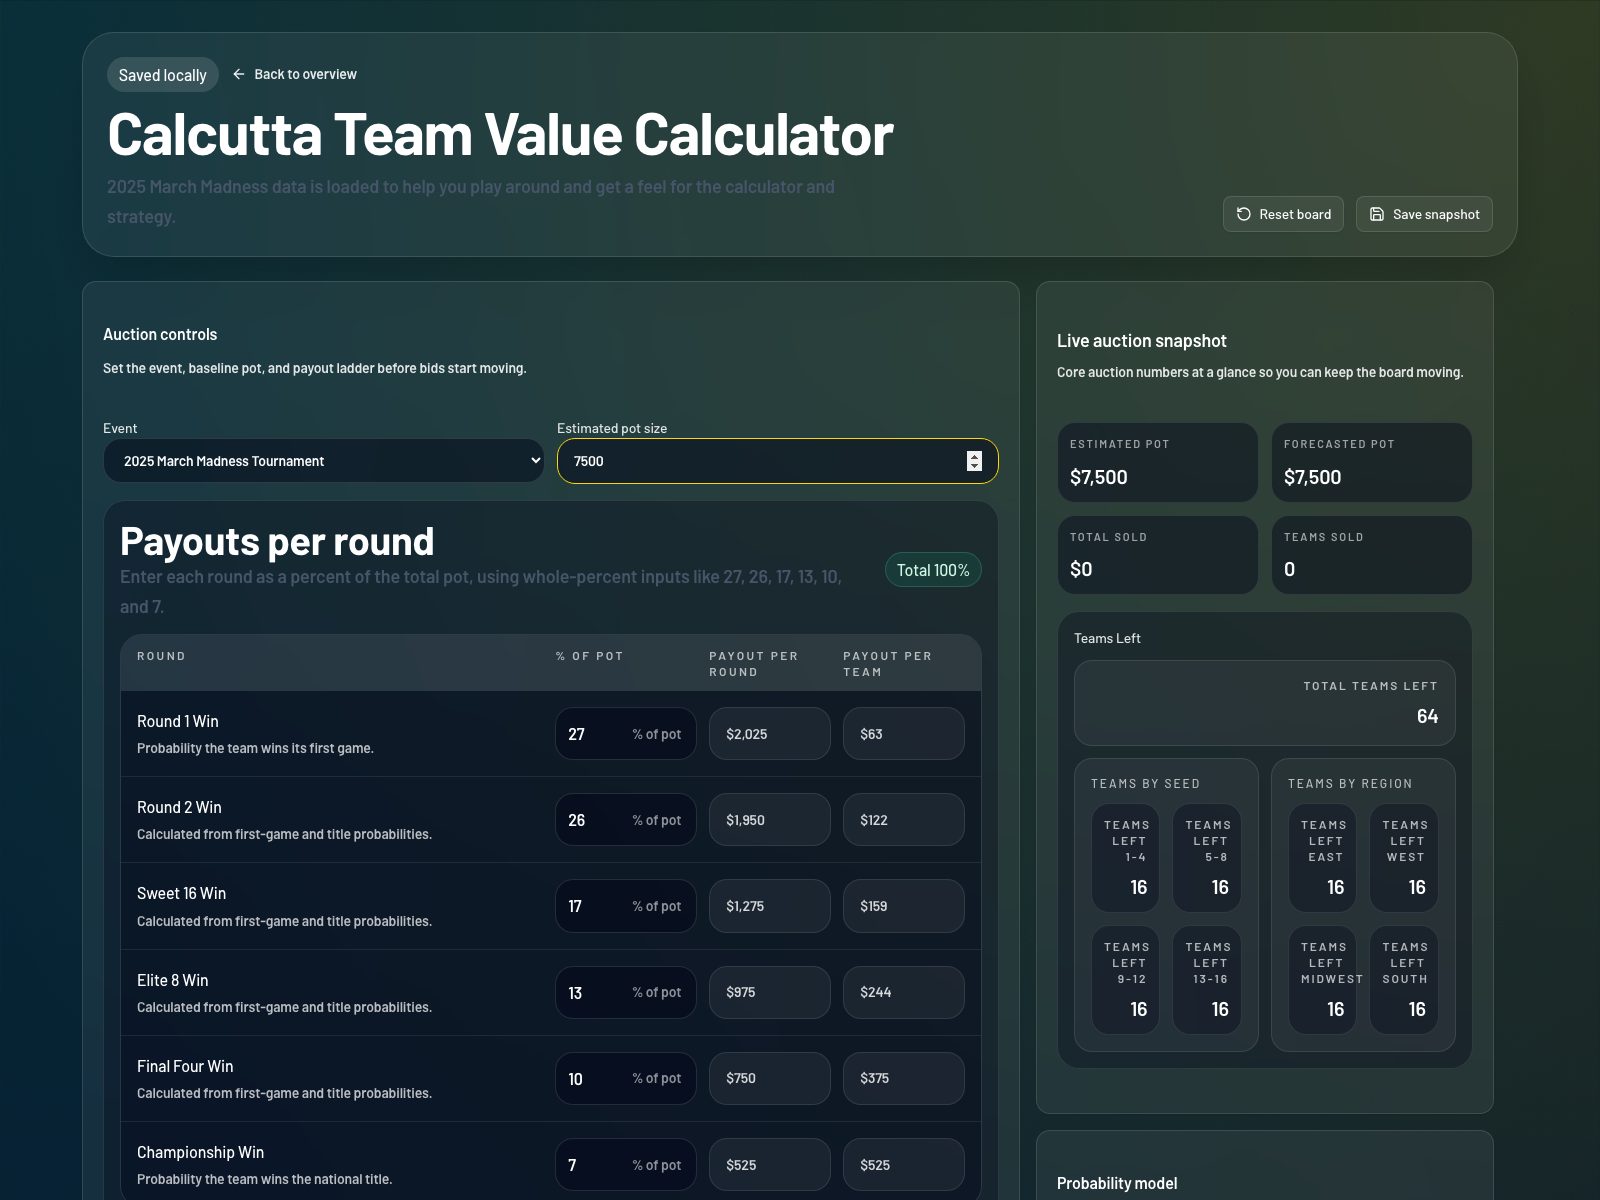Focus the Estimated pot size input field
This screenshot has width=1600, height=1200.
coord(760,461)
